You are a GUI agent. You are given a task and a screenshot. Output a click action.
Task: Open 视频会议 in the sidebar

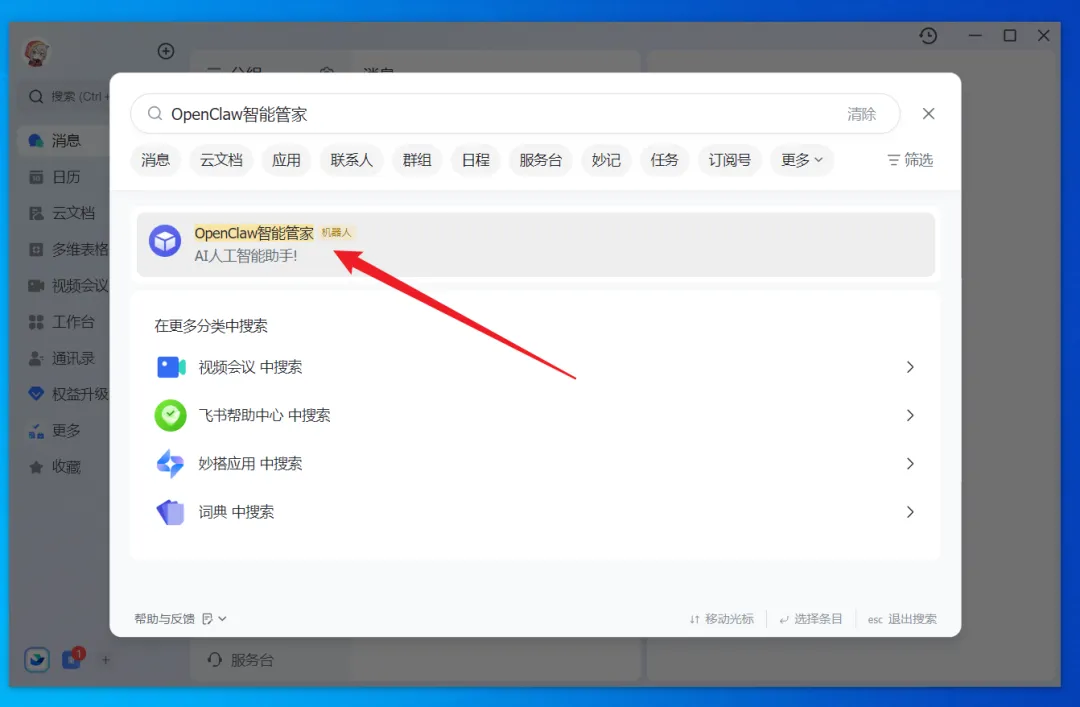pos(65,285)
